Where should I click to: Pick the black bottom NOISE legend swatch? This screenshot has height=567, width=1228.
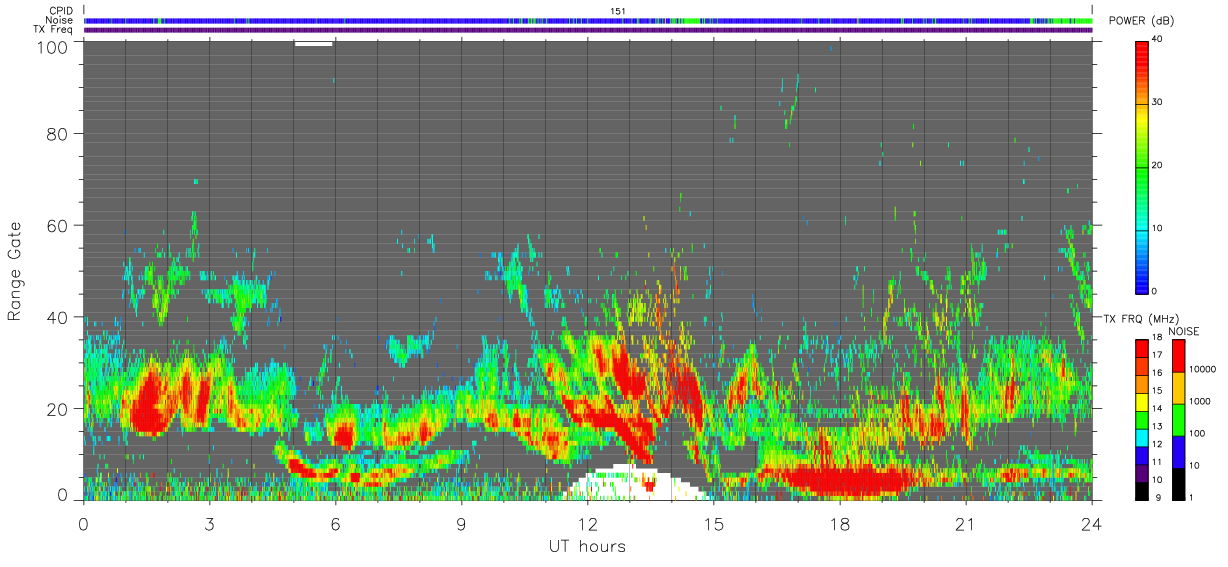pyautogui.click(x=1178, y=484)
